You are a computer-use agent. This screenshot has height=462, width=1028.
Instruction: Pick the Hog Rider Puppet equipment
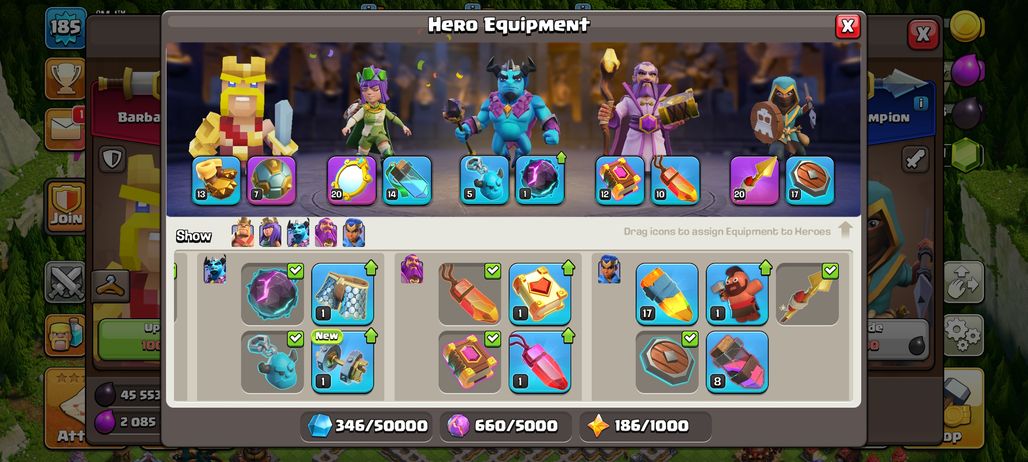(x=737, y=294)
